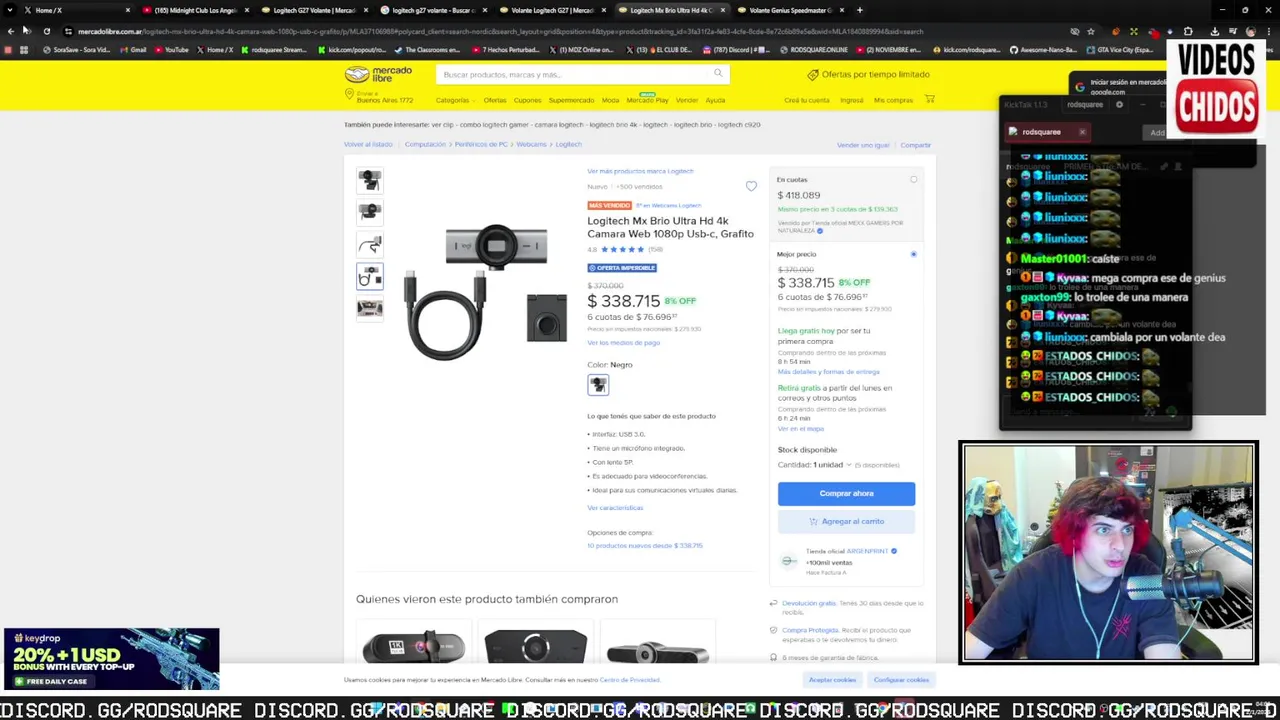Select the En cuotas $418.089 option

click(x=913, y=180)
